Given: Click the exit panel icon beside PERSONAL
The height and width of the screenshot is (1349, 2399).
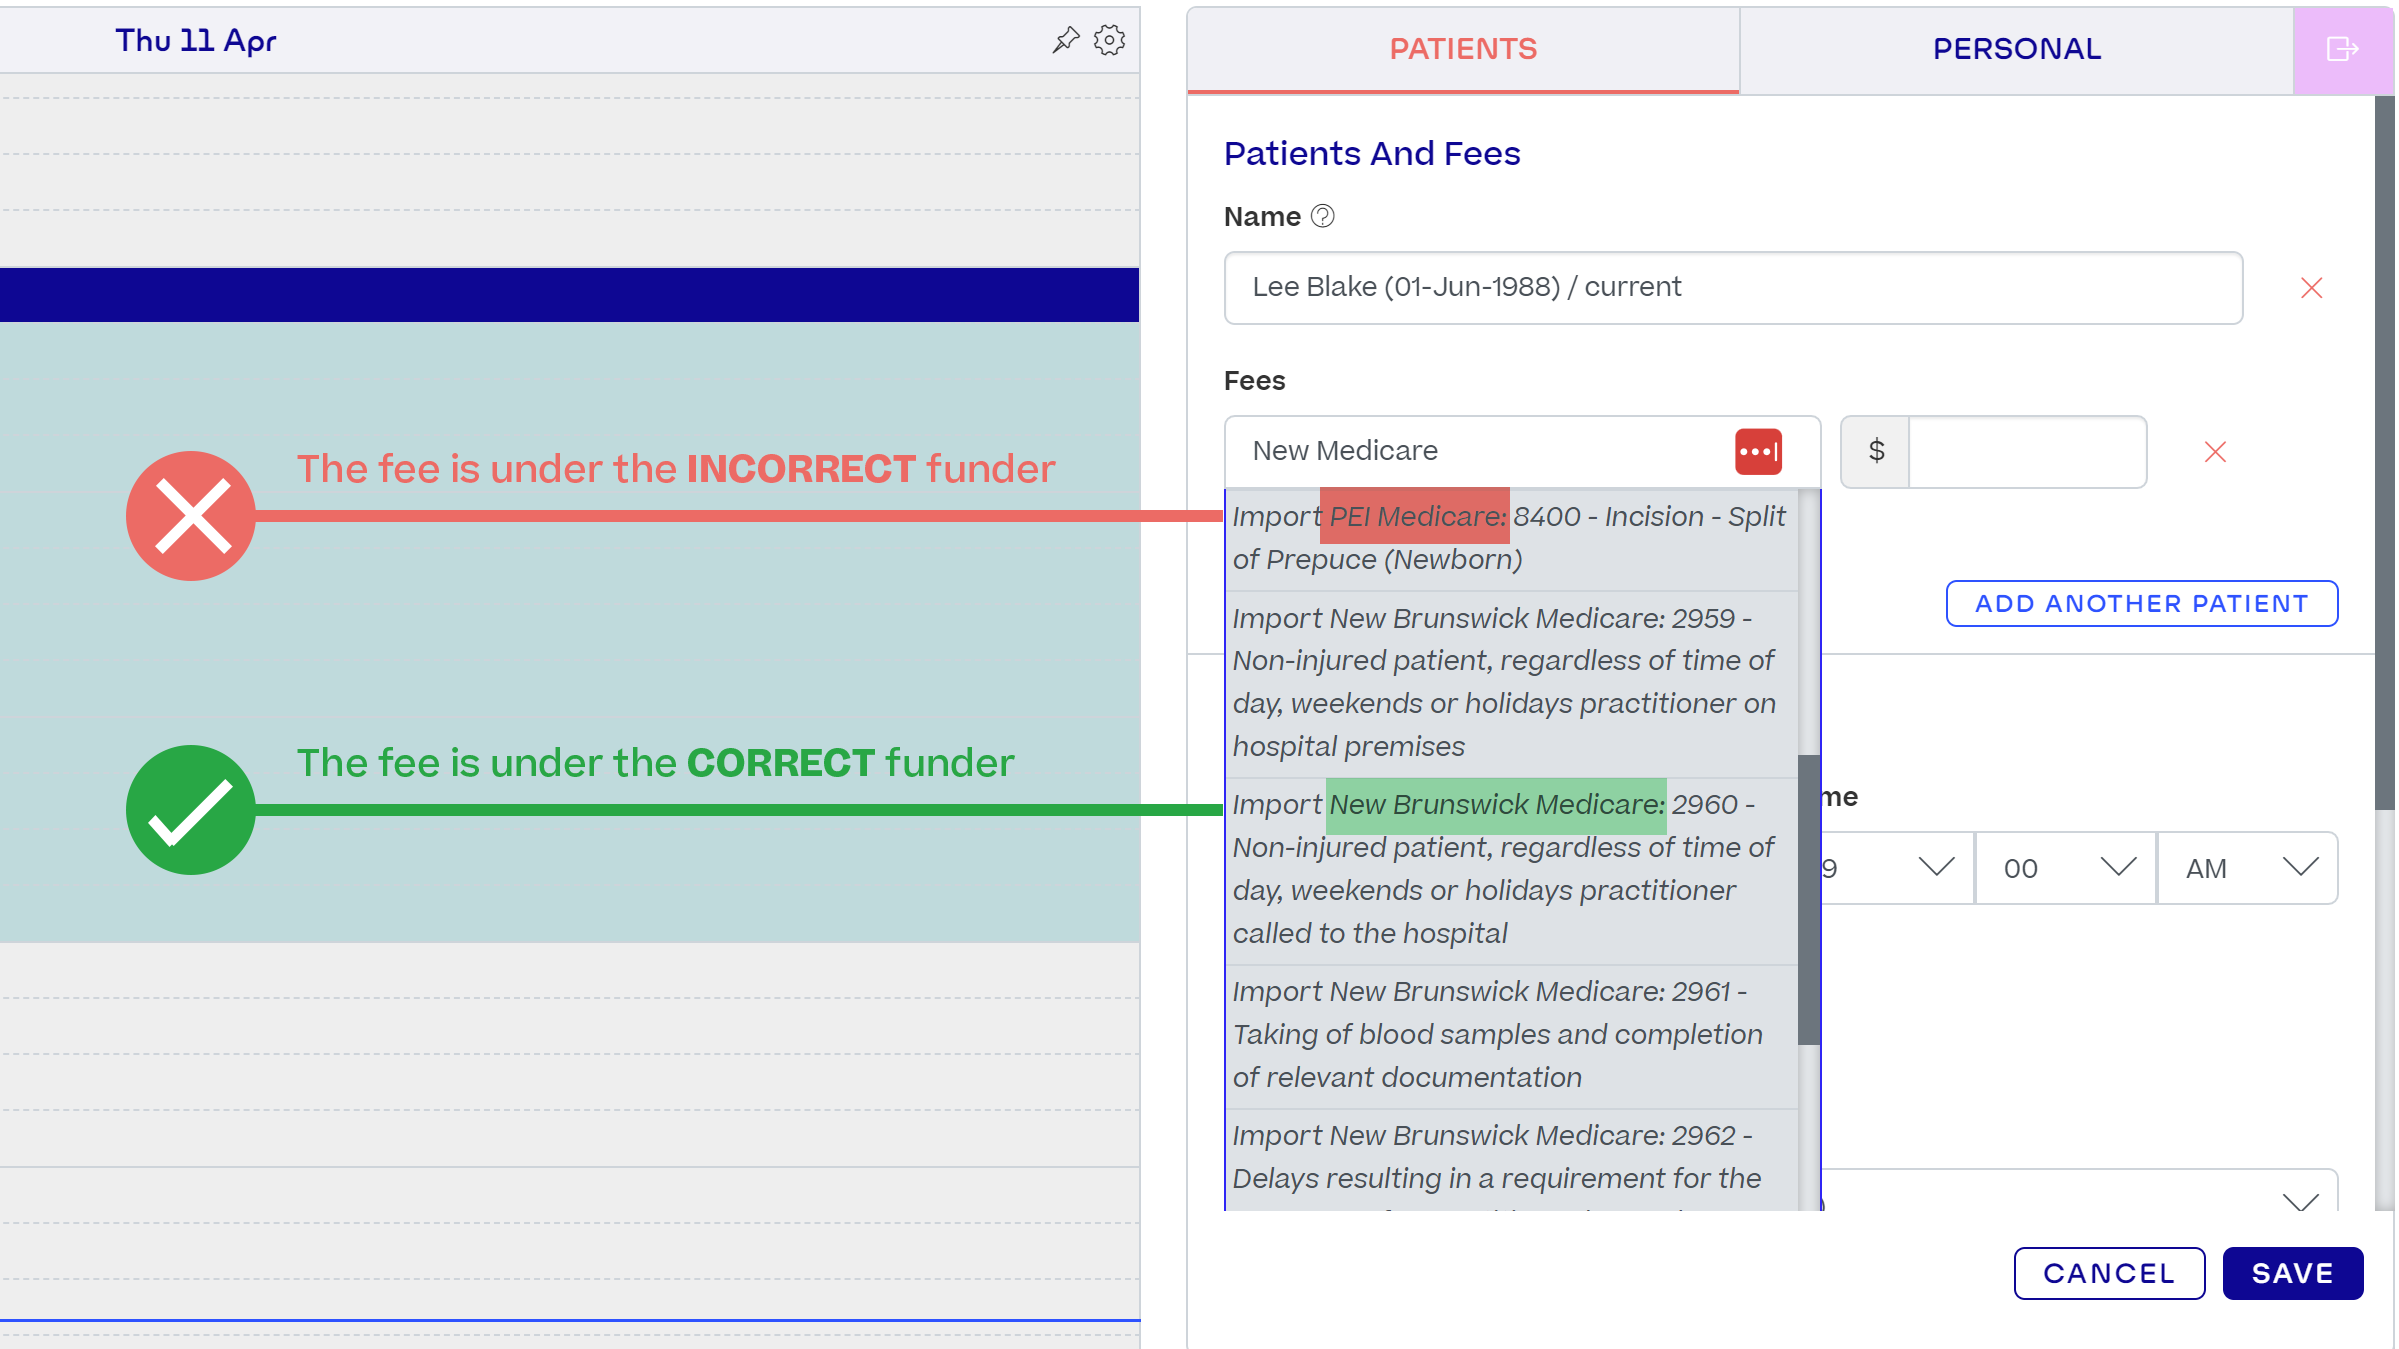Looking at the screenshot, I should [x=2343, y=49].
